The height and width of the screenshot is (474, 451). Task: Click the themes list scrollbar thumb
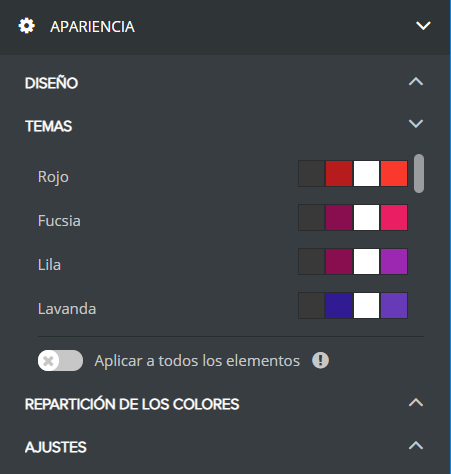419,173
